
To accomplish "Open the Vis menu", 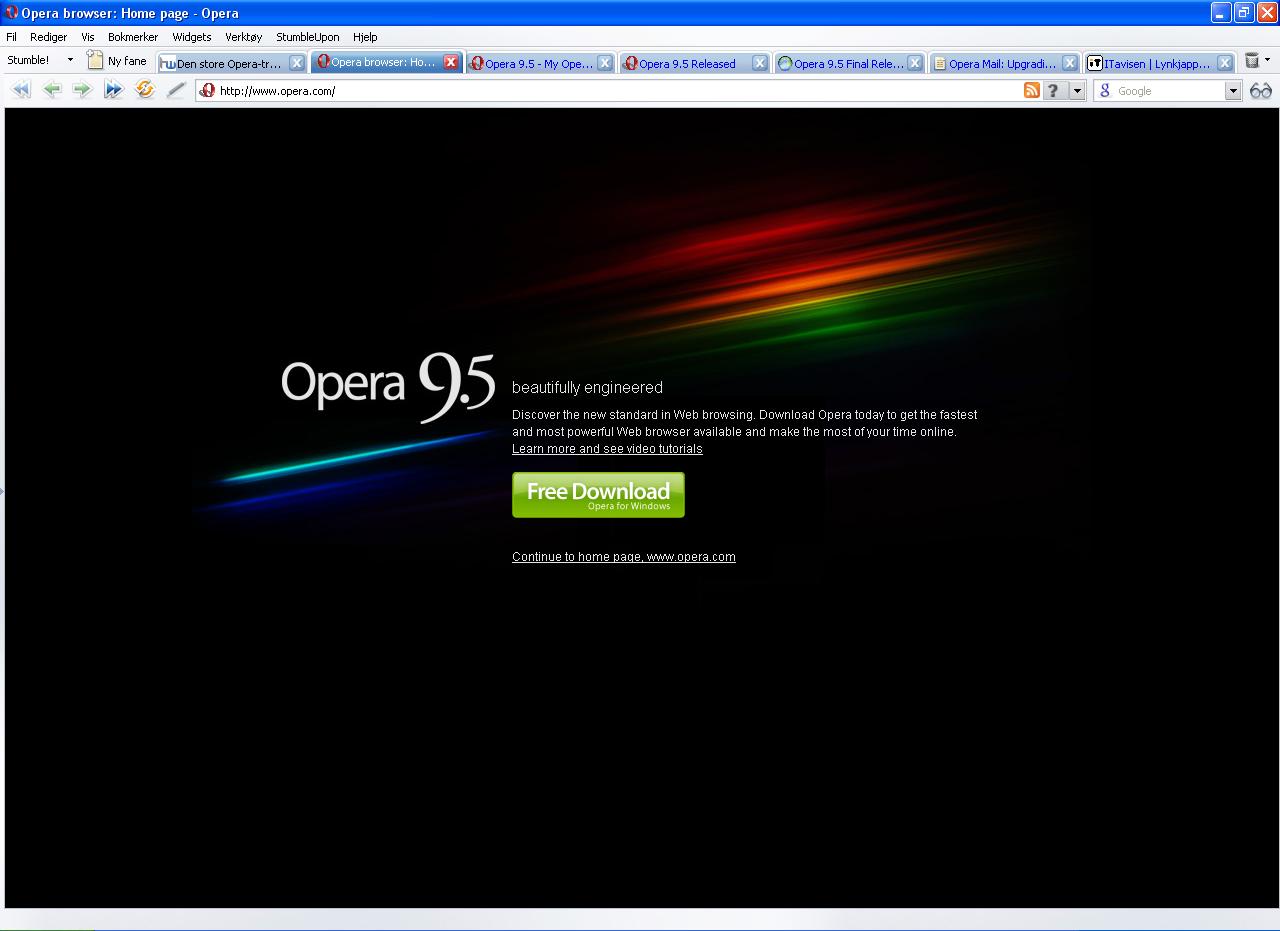I will click(88, 37).
